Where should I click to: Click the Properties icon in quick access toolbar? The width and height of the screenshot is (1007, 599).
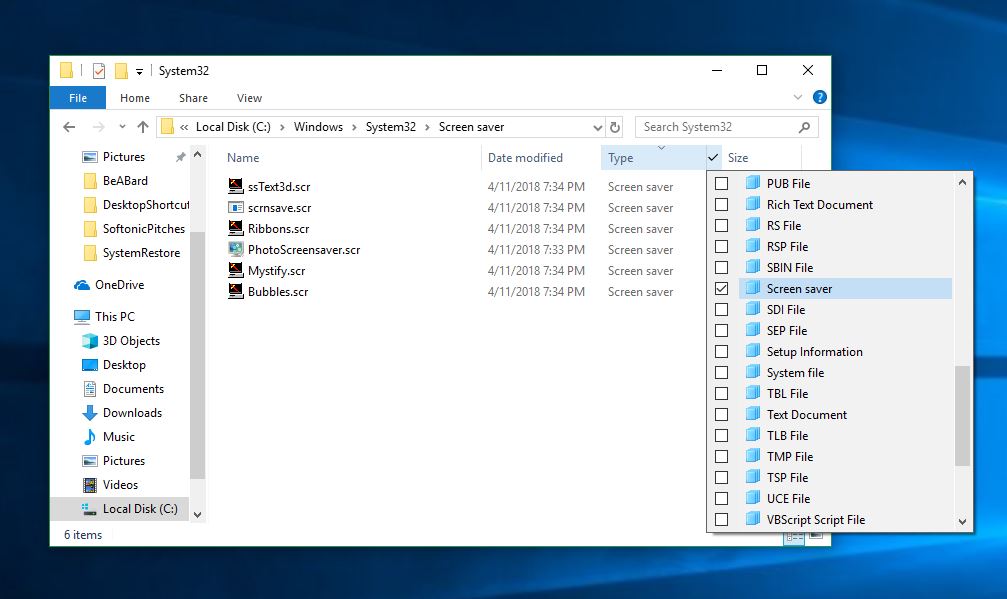(98, 71)
